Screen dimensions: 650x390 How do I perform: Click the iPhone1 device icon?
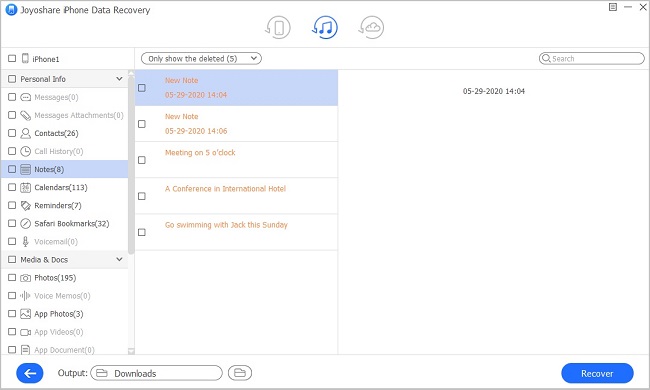point(25,58)
